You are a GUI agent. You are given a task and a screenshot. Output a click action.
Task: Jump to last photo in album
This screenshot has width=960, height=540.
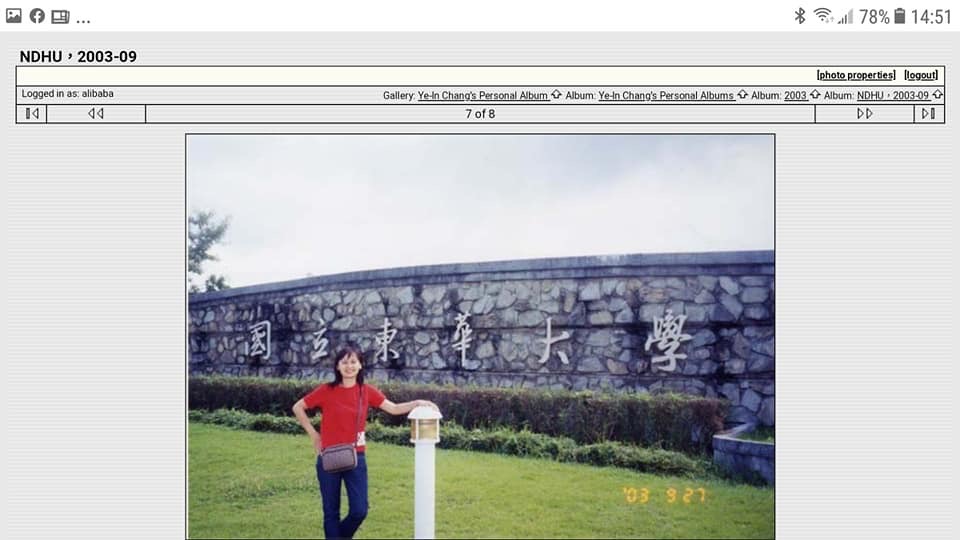[929, 114]
